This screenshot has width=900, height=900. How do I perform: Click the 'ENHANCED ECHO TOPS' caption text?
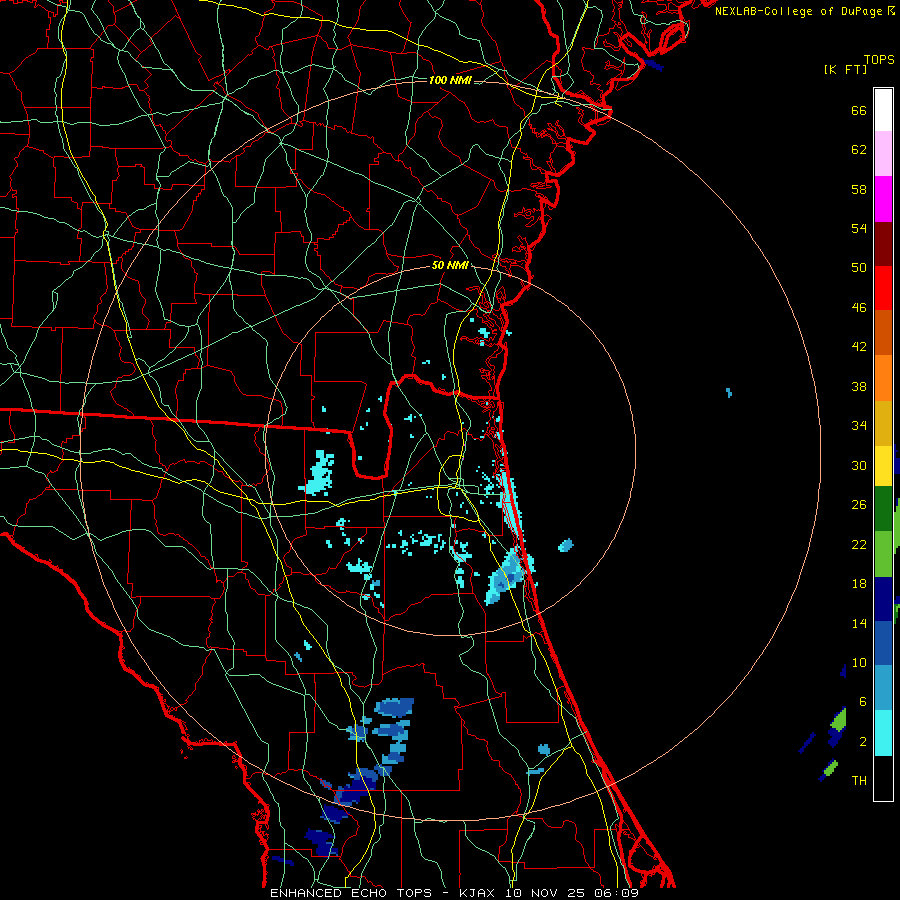351,893
